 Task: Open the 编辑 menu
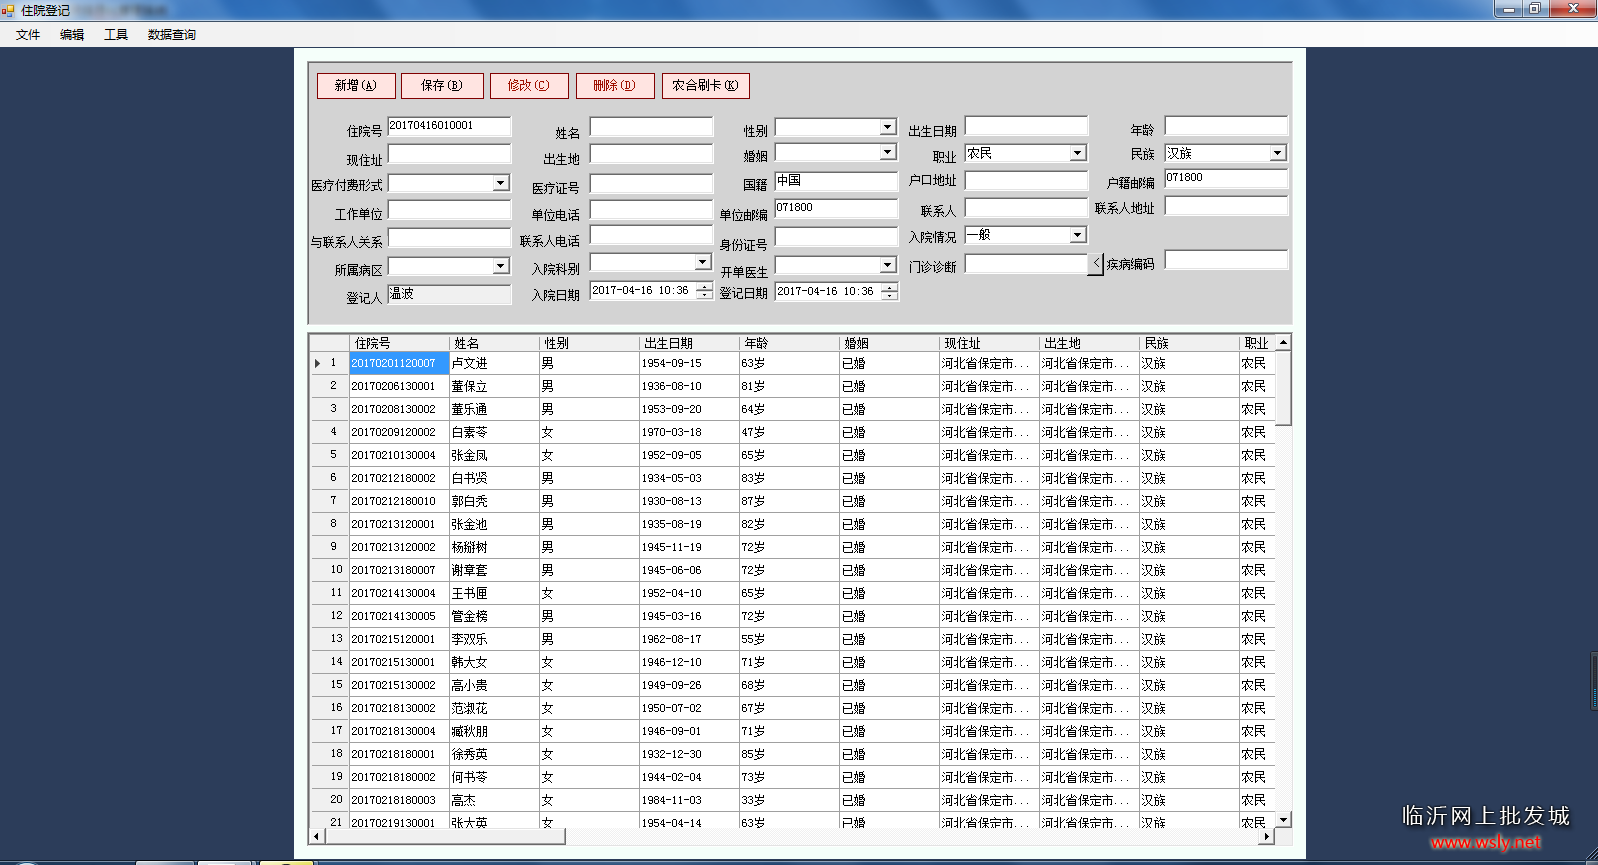click(72, 35)
